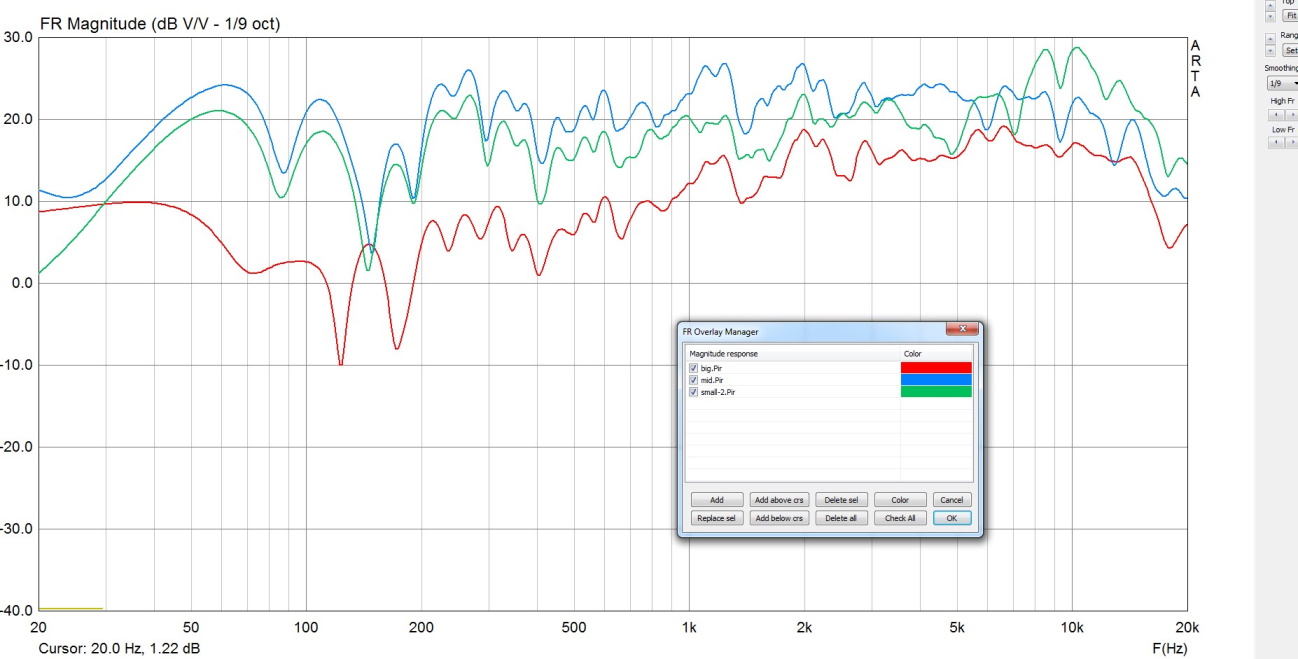Click the Top up arrow stepper

pyautogui.click(x=1270, y=5)
